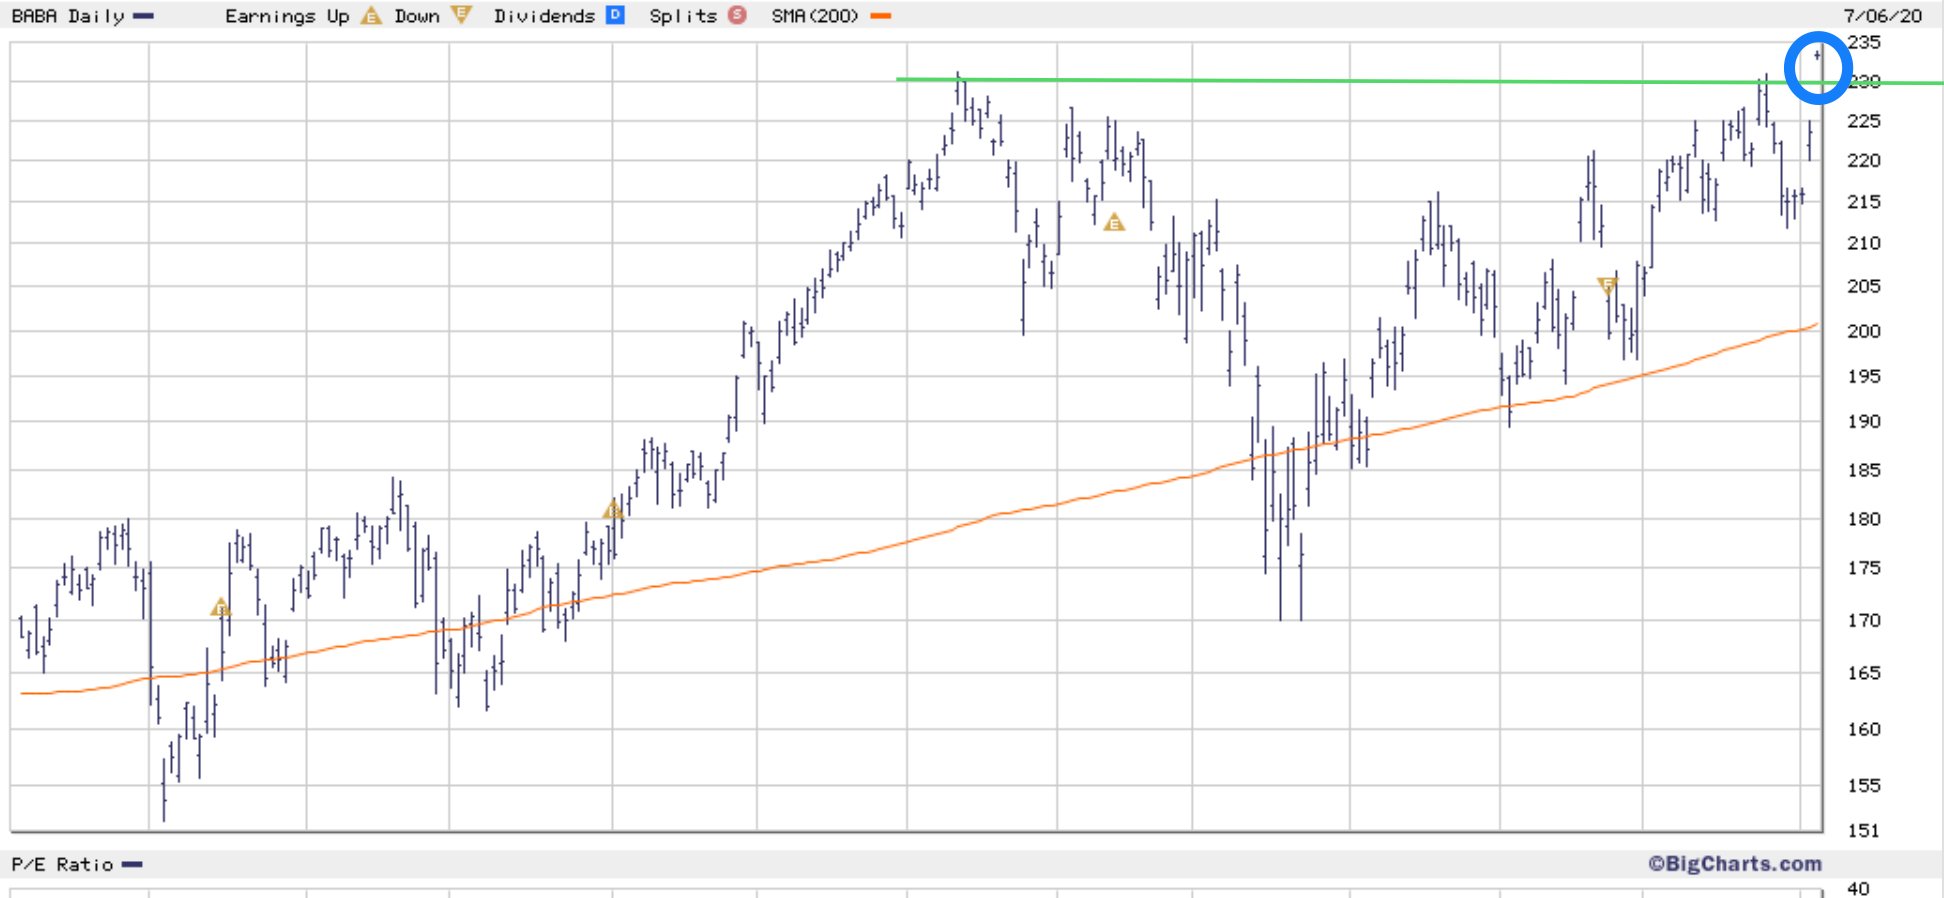Click the 210 price axis label

[1864, 243]
